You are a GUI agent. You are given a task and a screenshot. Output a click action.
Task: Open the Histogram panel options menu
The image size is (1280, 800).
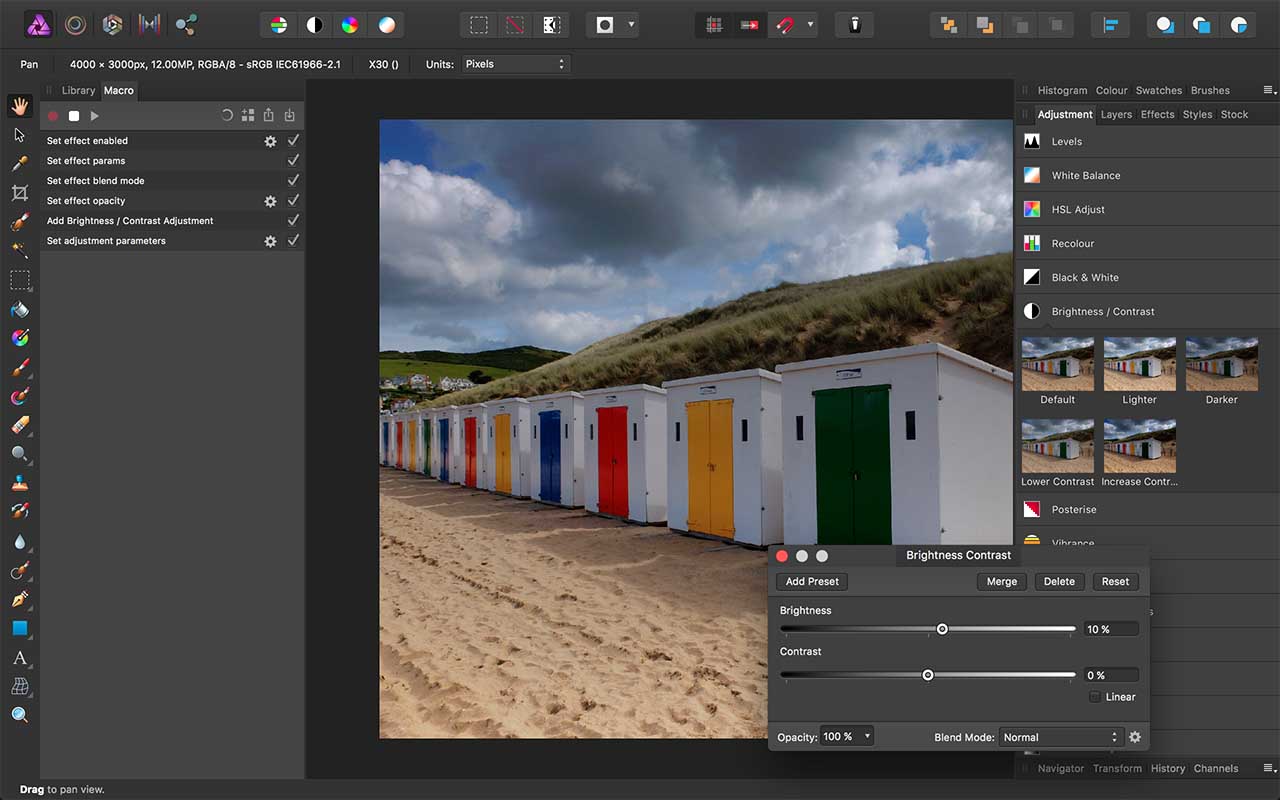pyautogui.click(x=1269, y=90)
